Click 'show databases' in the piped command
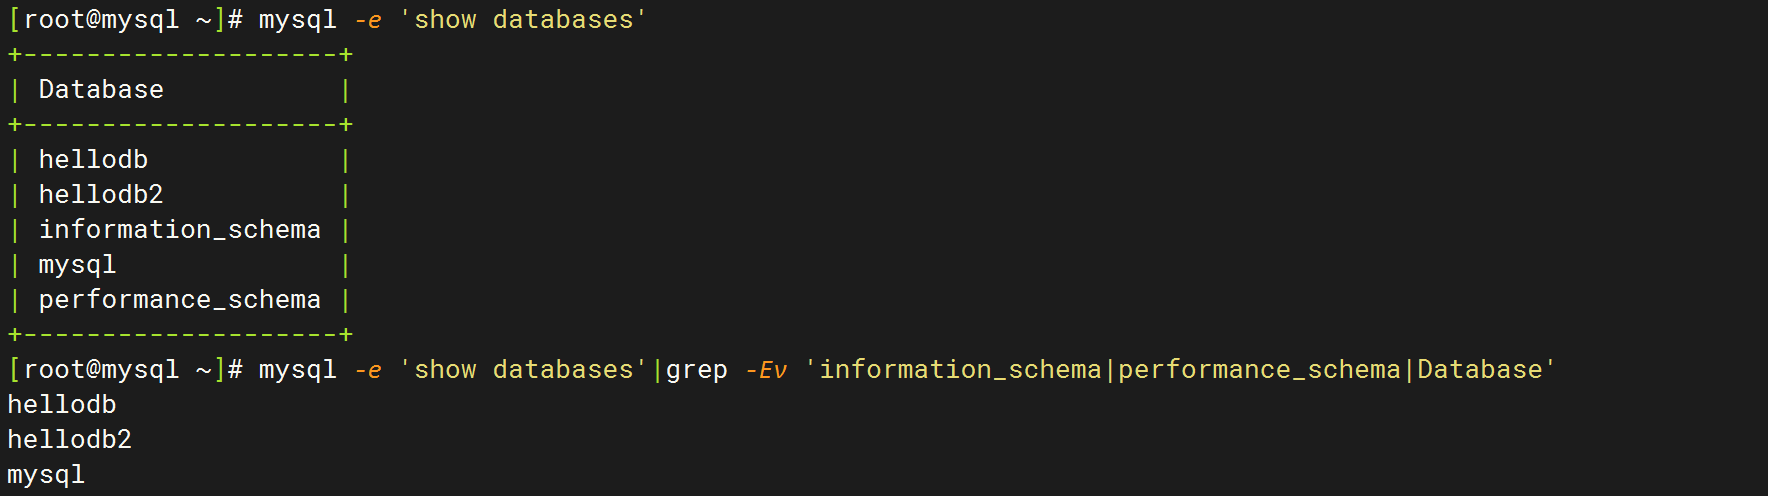The width and height of the screenshot is (1768, 496). pos(524,370)
